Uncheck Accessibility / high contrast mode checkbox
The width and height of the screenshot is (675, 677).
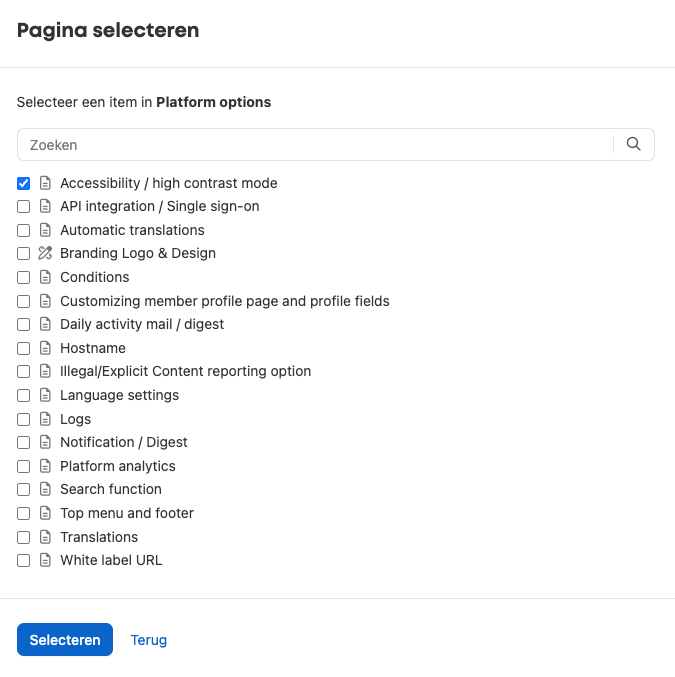pos(23,183)
